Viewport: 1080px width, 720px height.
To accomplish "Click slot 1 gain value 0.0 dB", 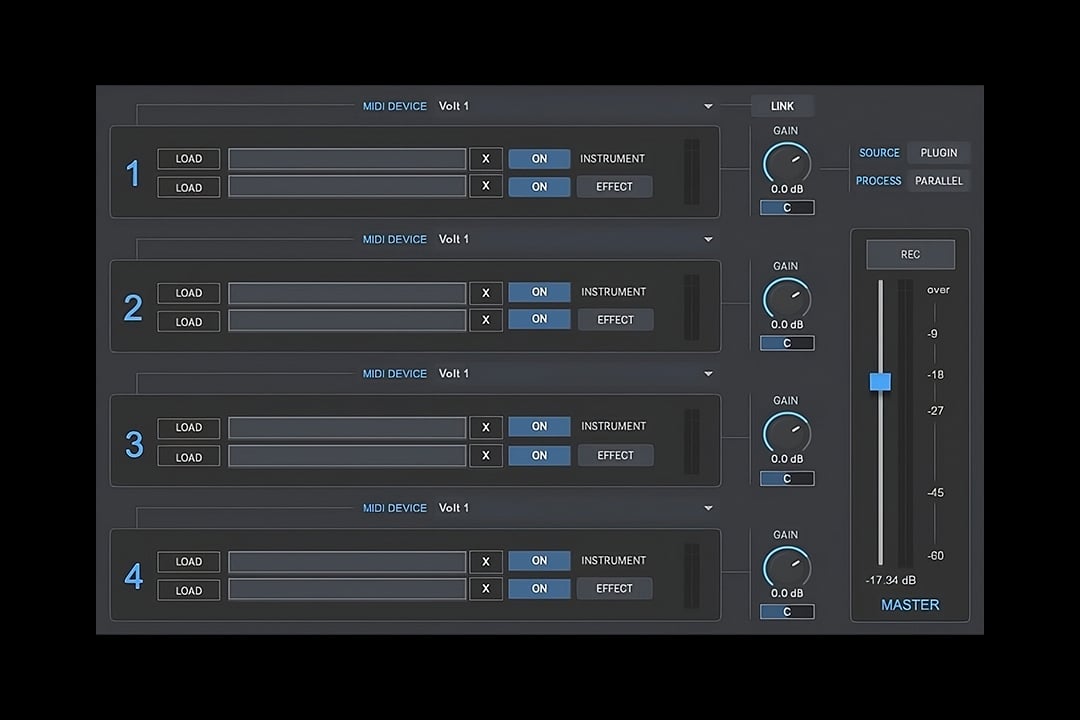I will click(787, 189).
